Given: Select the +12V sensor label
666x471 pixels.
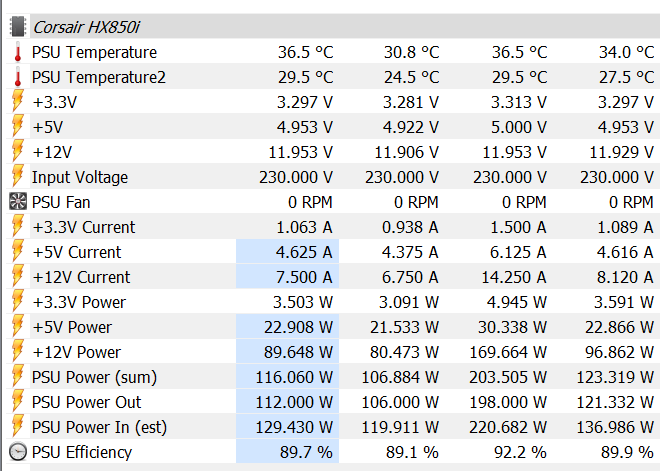Looking at the screenshot, I should (x=52, y=152).
